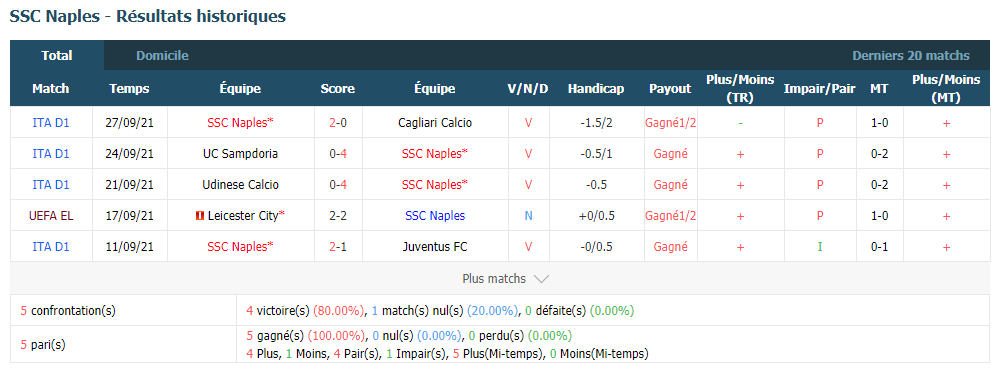
Task: Switch to the Domicile tab
Action: click(162, 55)
